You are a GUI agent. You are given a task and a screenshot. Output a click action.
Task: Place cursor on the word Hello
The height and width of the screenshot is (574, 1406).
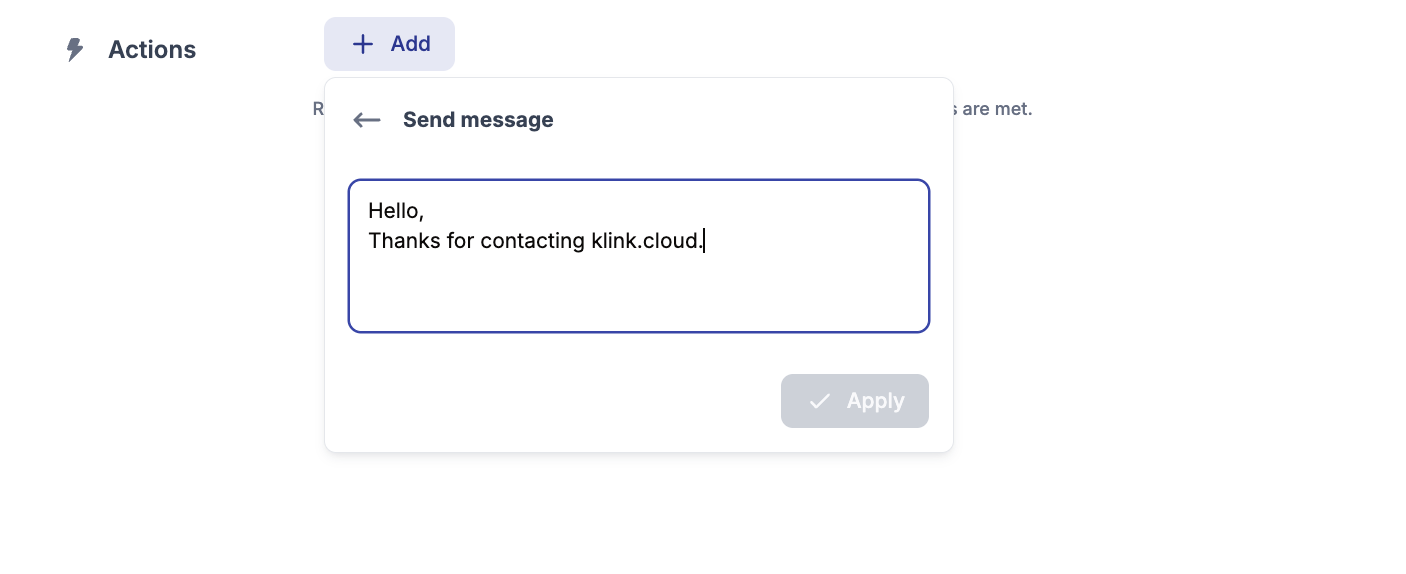(393, 211)
